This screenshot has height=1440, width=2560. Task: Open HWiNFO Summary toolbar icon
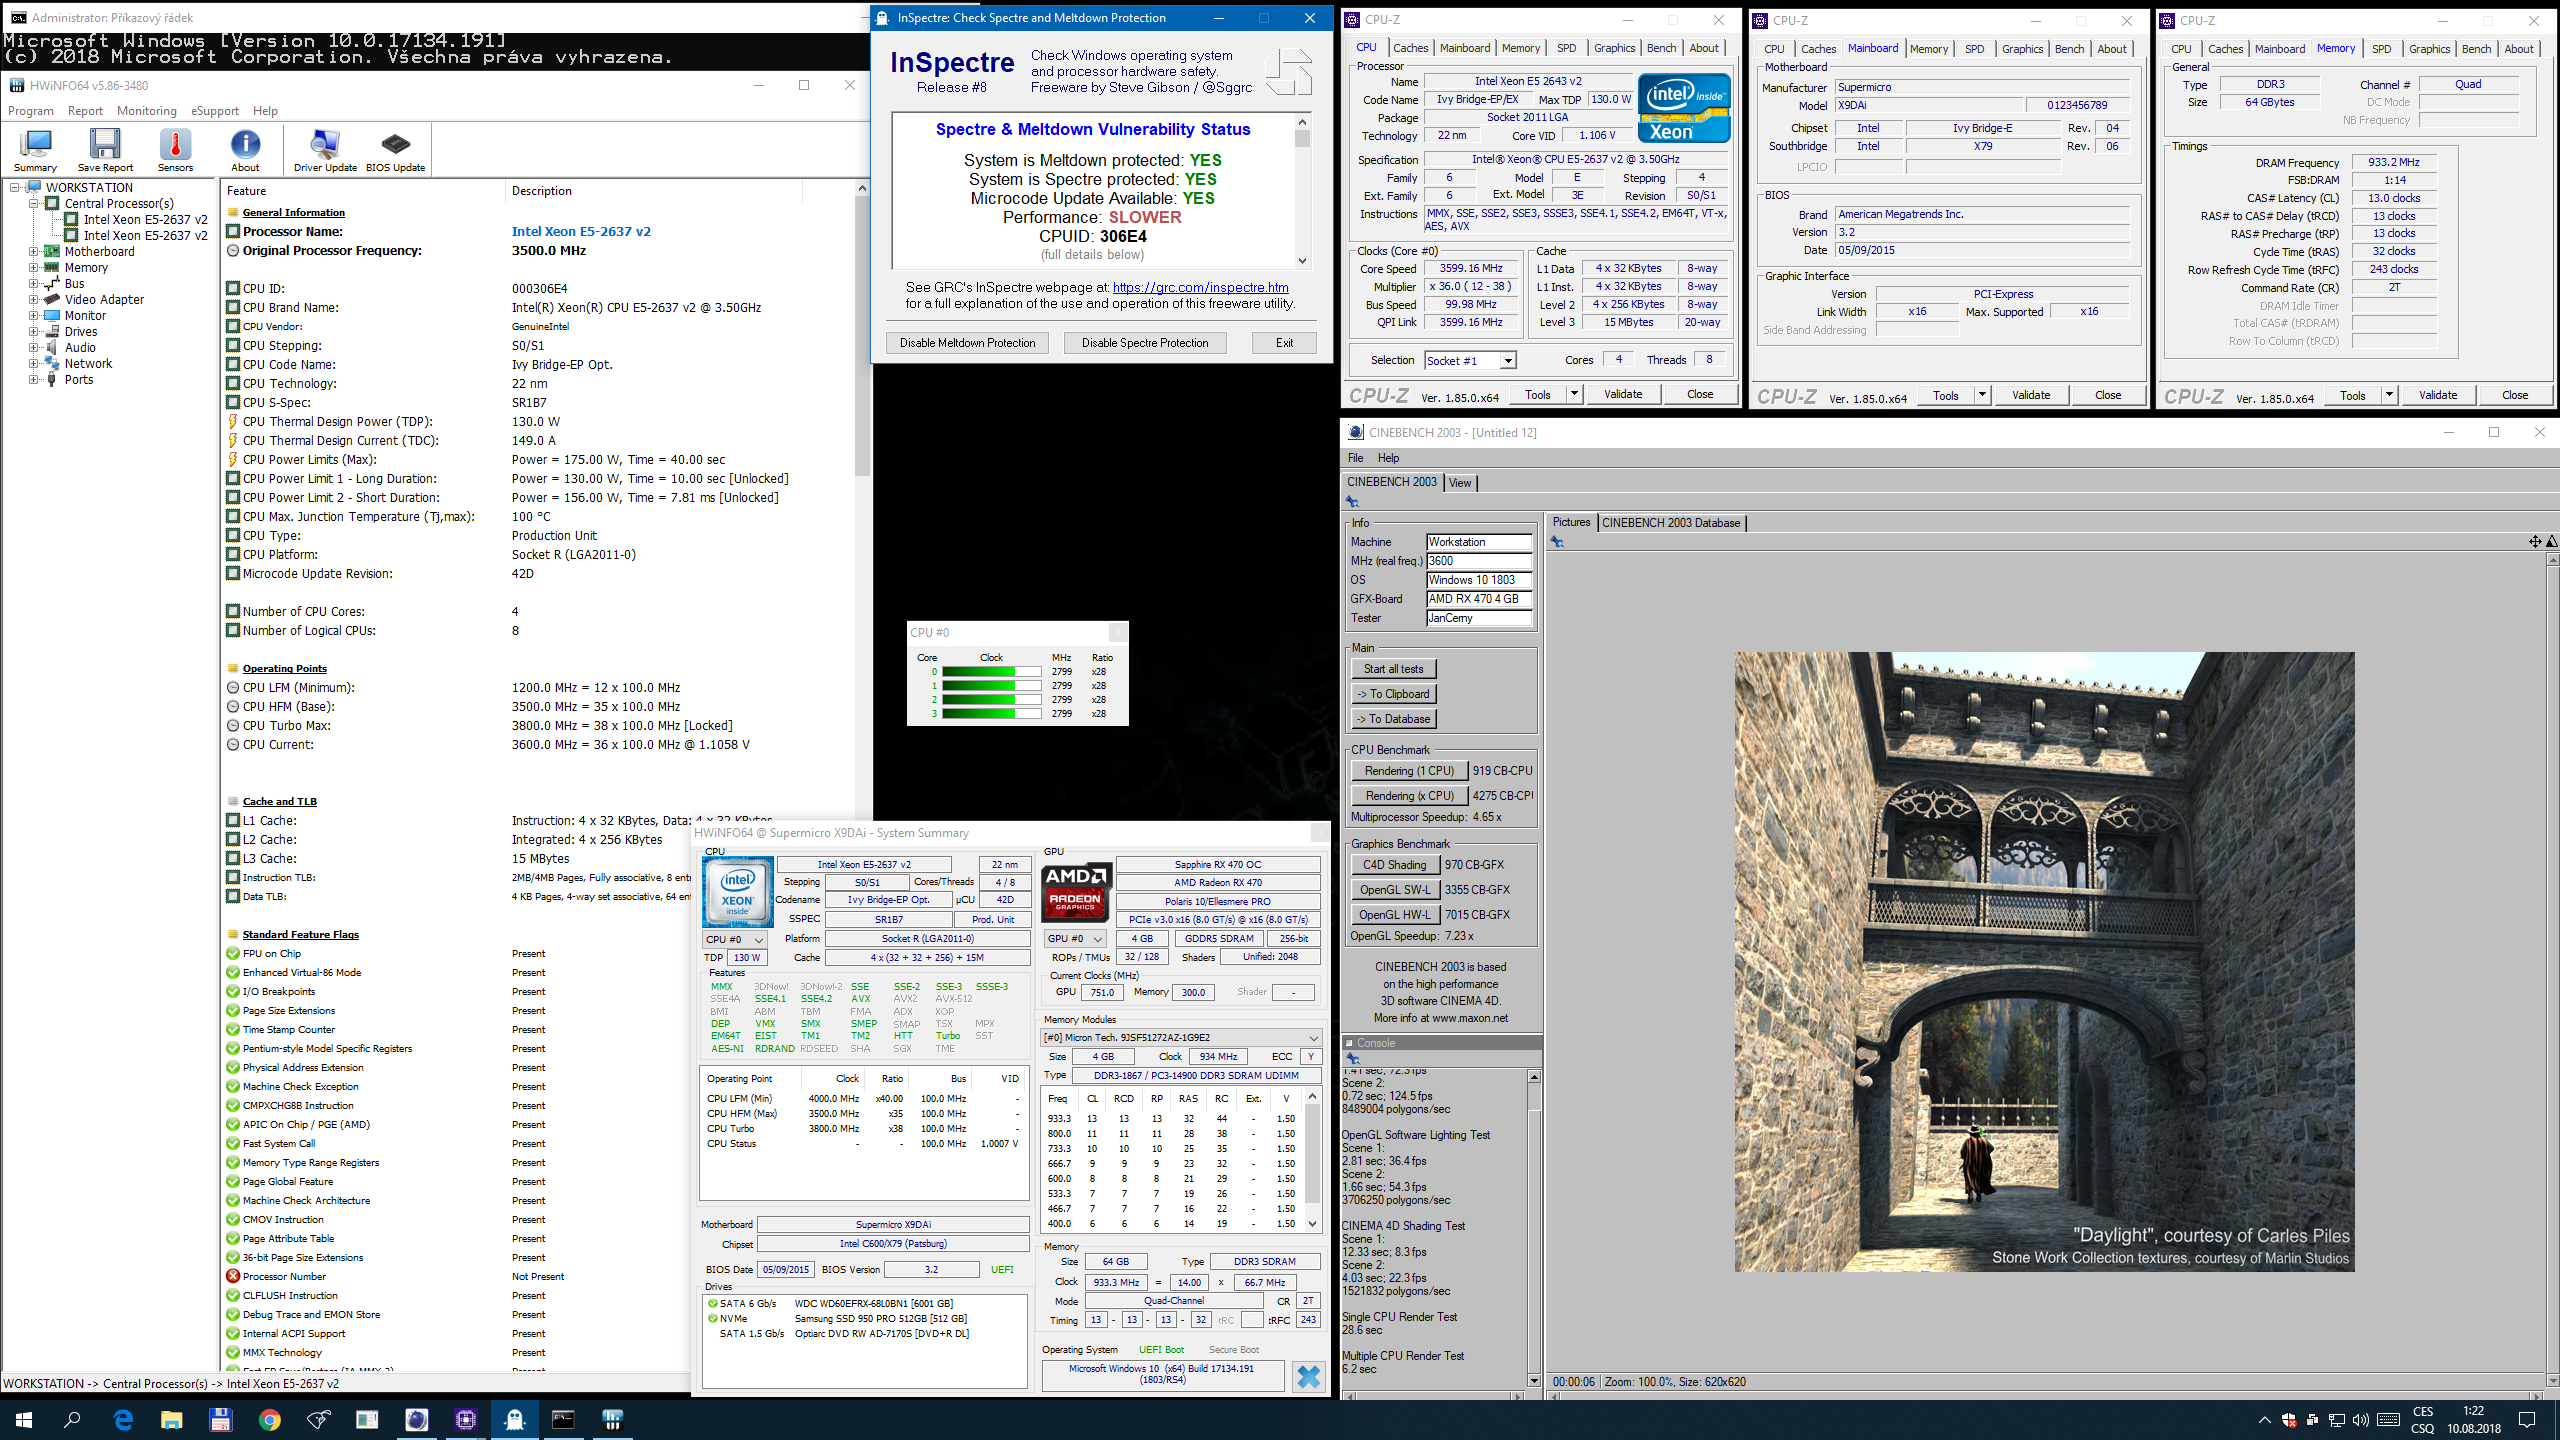pyautogui.click(x=35, y=150)
